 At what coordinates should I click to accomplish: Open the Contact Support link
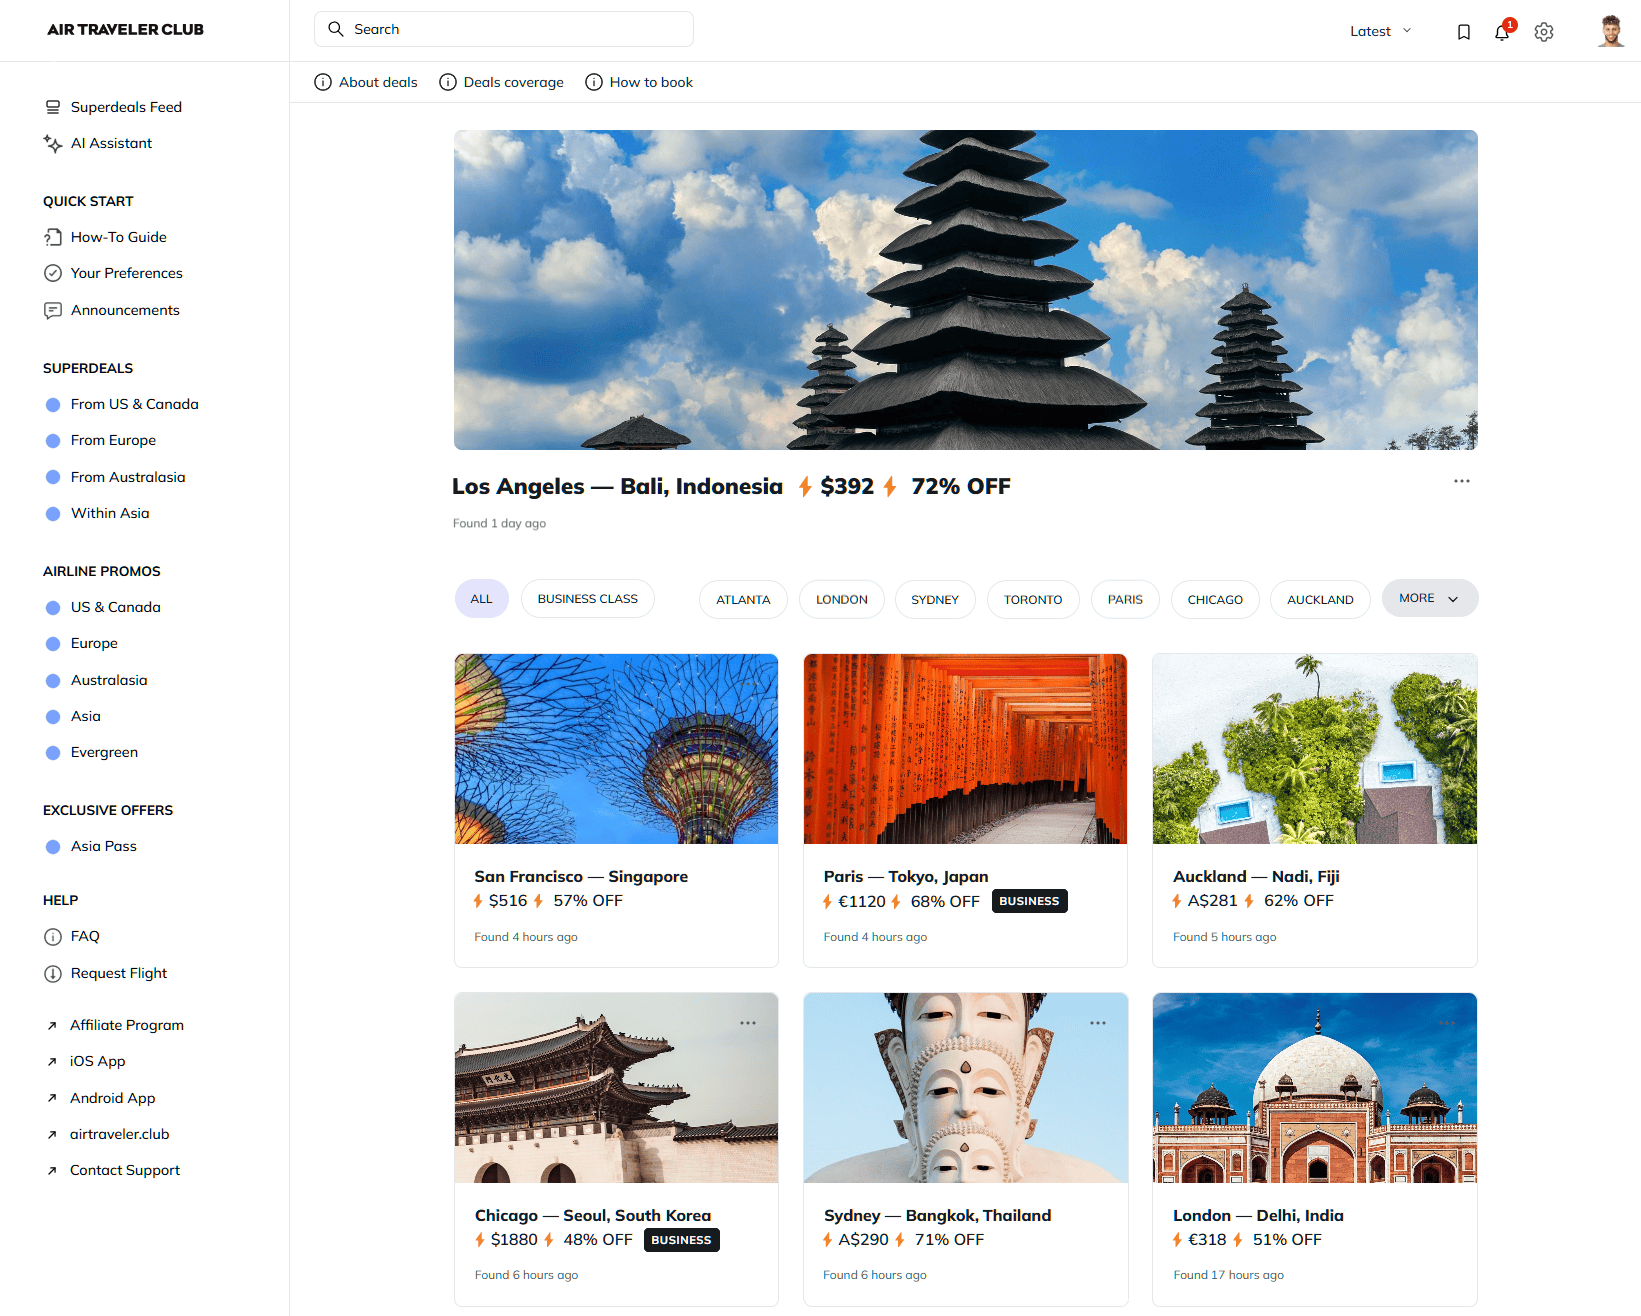click(x=124, y=1170)
